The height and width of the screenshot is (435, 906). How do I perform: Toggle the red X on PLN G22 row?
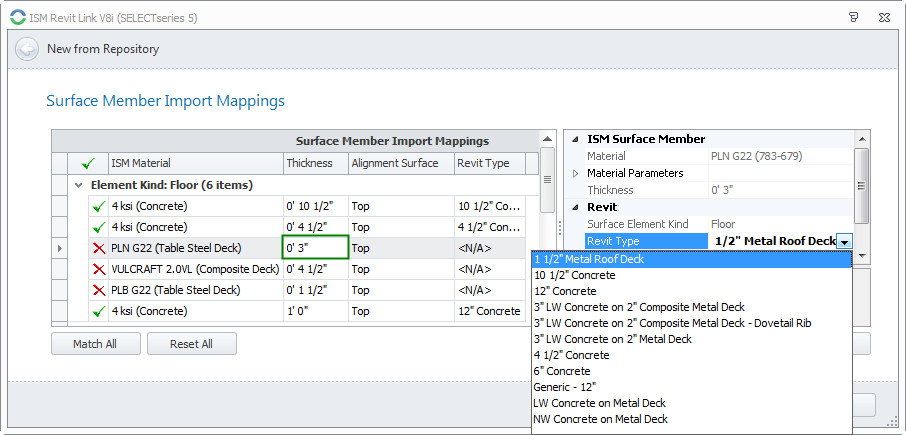(x=99, y=248)
